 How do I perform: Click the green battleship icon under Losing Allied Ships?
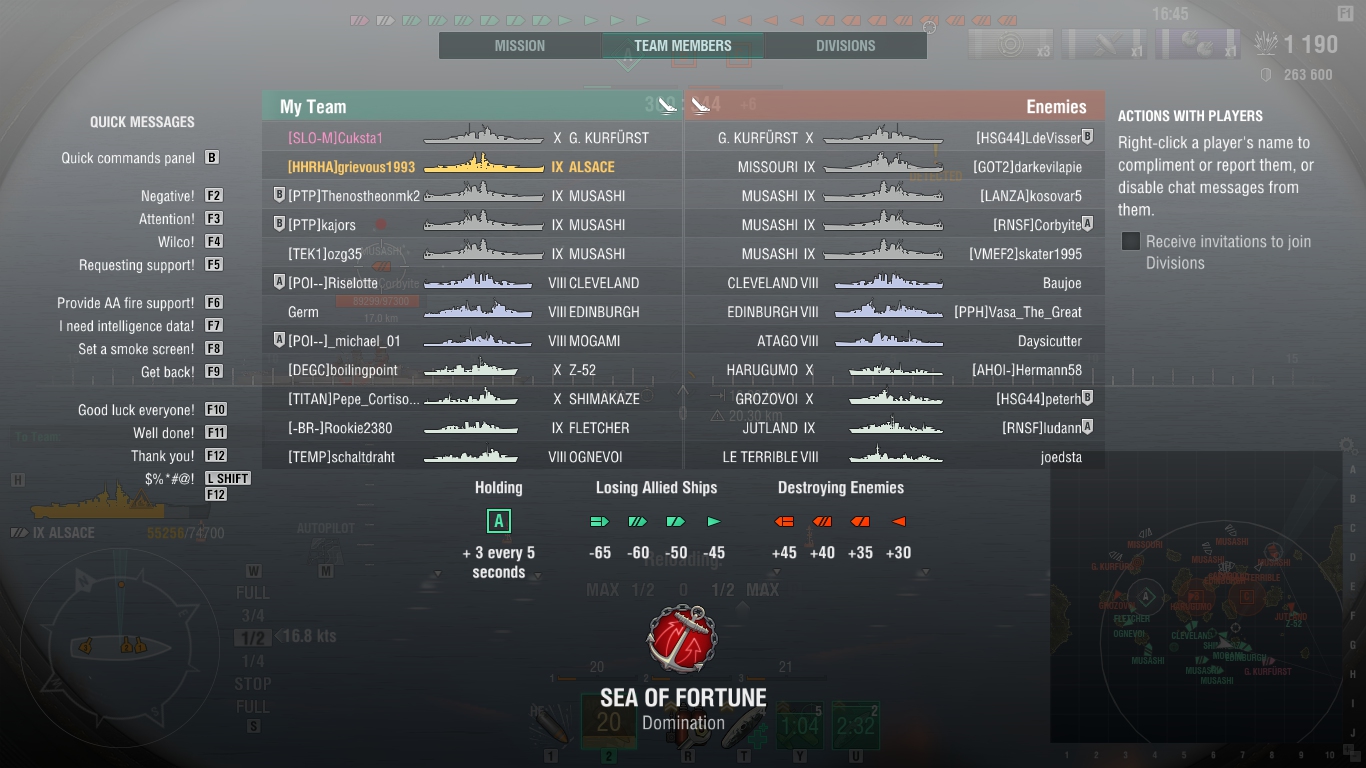pyautogui.click(x=599, y=521)
